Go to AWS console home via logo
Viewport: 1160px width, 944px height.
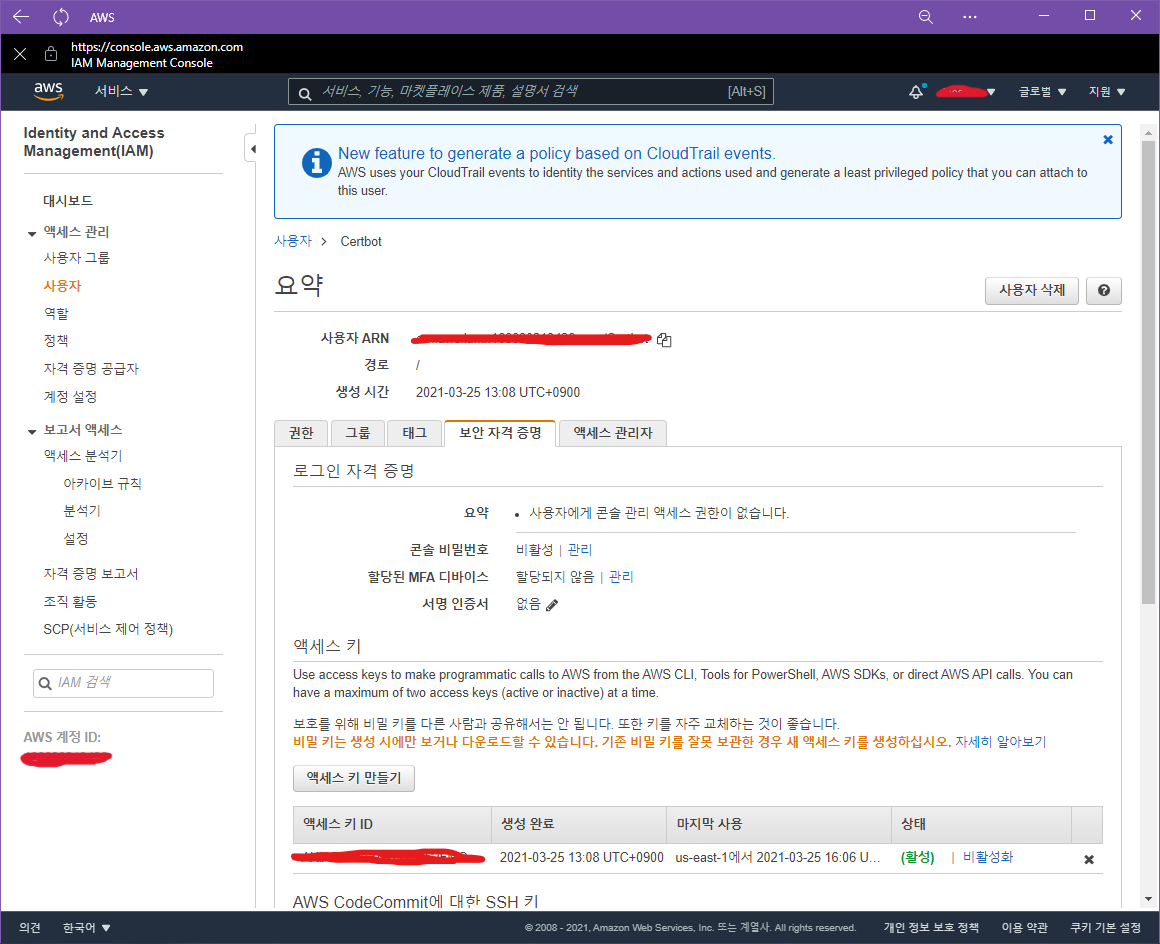[x=49, y=91]
